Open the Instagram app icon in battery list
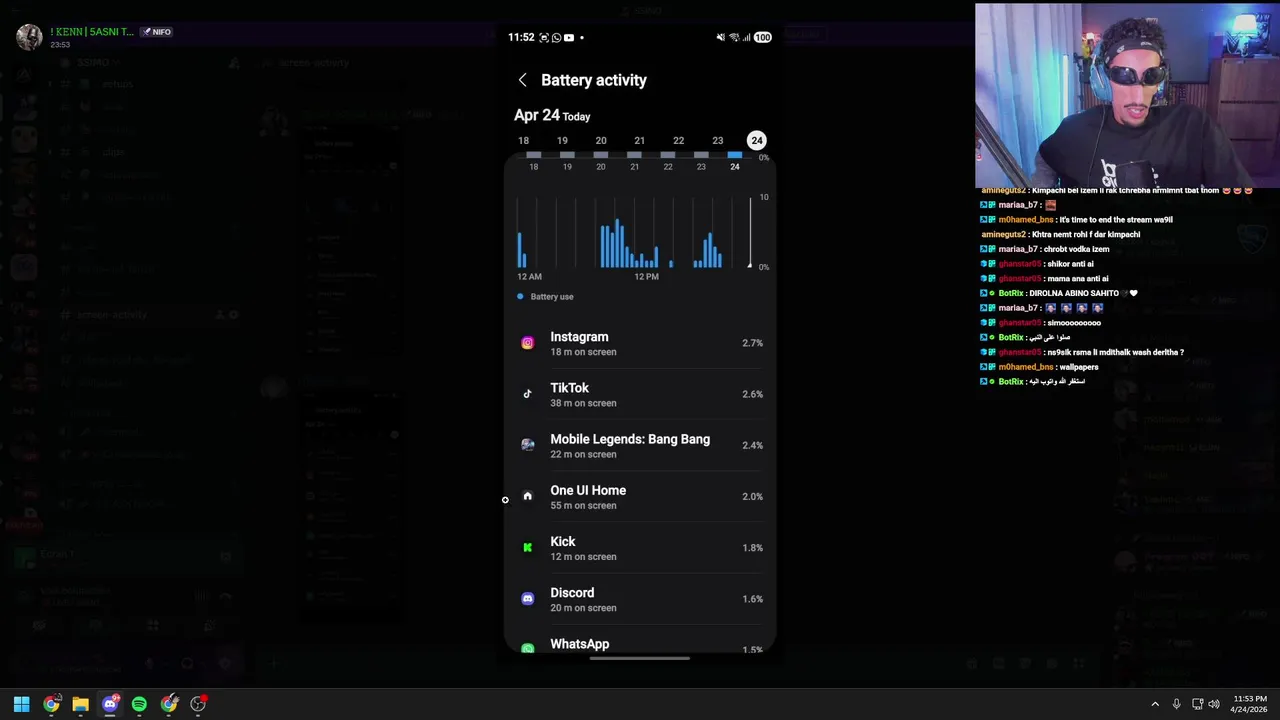Image resolution: width=1280 pixels, height=720 pixels. pos(527,343)
